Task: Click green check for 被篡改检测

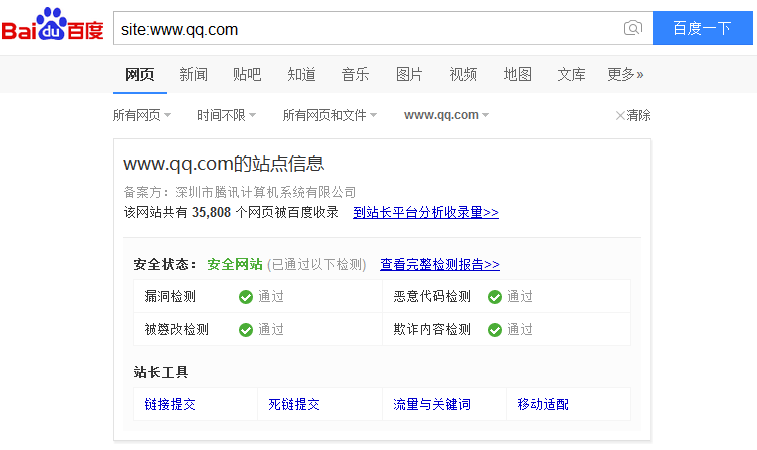Action: click(246, 329)
